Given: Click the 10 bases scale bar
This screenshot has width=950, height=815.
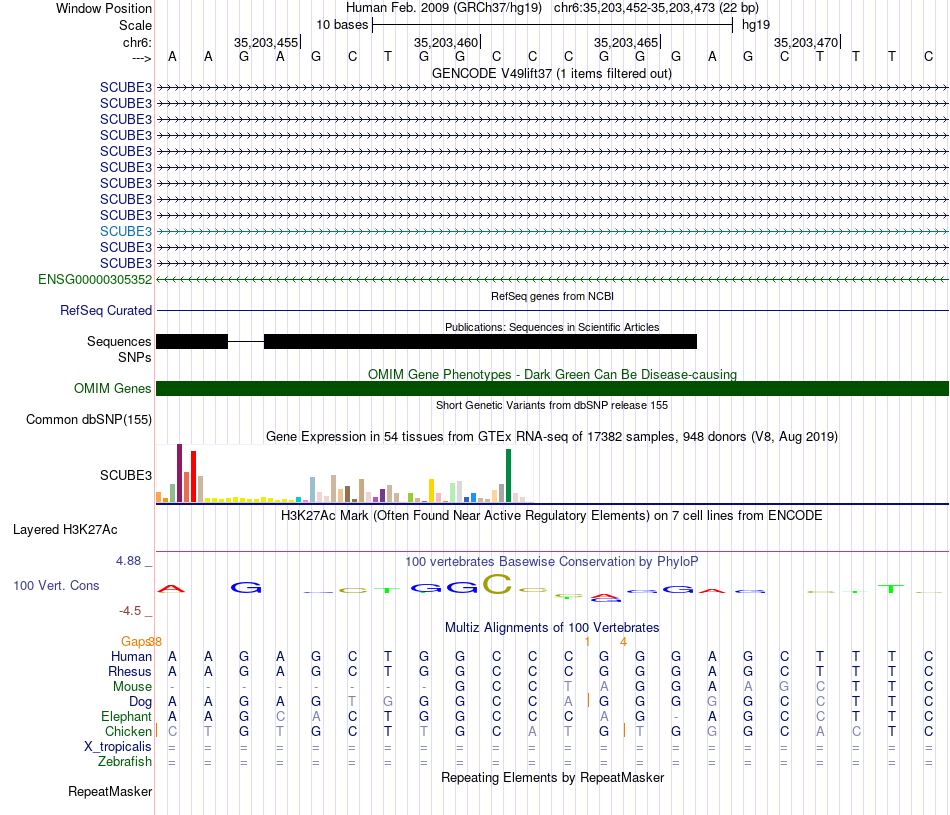Looking at the screenshot, I should pyautogui.click(x=553, y=25).
